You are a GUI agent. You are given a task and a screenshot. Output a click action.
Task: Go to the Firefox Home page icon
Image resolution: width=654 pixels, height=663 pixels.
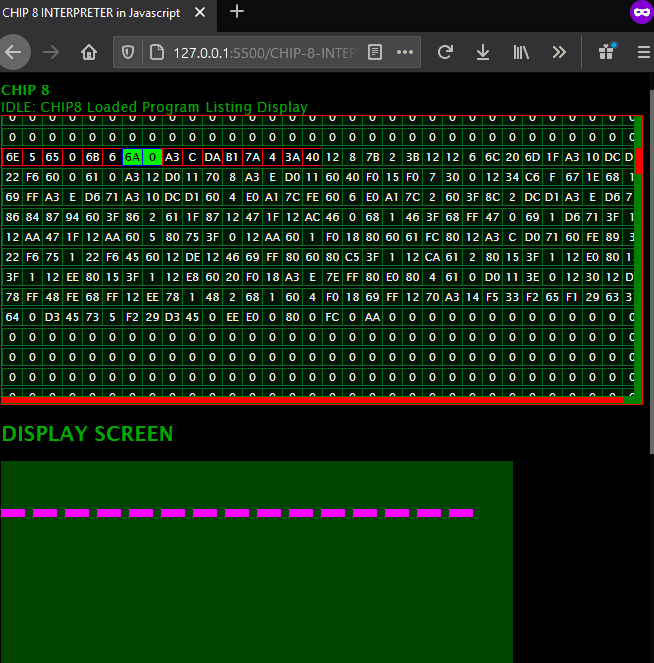tap(89, 52)
